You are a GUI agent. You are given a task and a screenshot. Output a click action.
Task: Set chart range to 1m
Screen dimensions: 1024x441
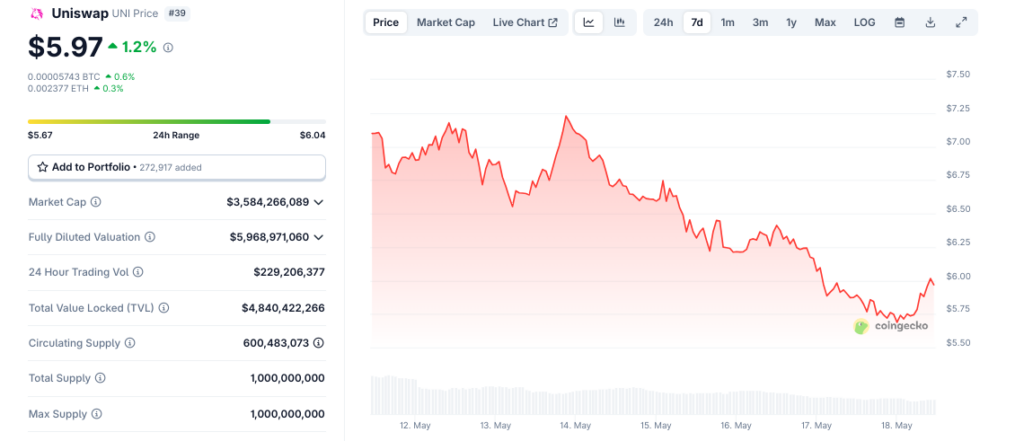[x=728, y=22]
